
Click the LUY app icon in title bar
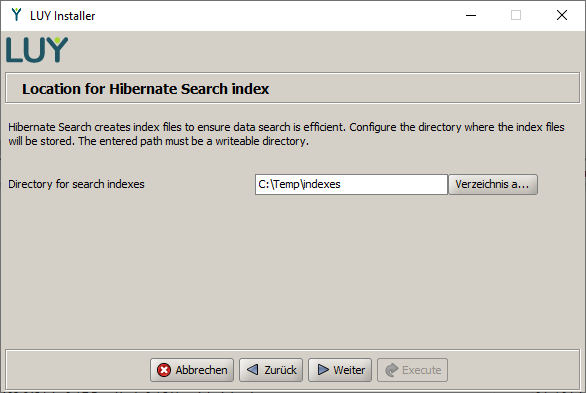pos(16,15)
